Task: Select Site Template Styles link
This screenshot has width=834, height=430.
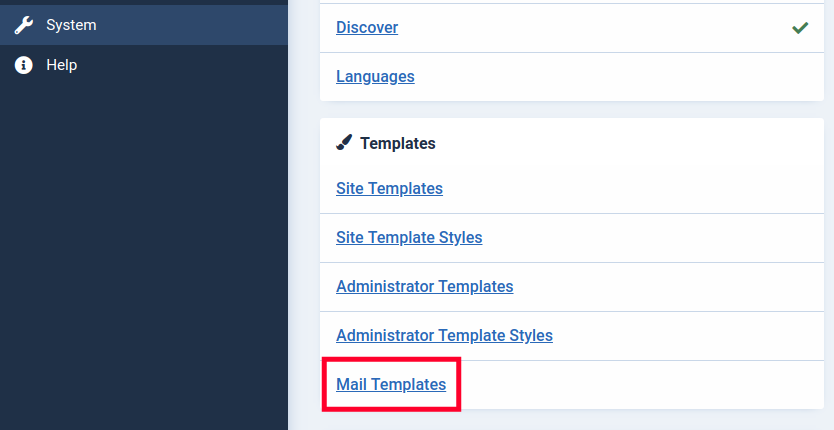Action: click(409, 237)
